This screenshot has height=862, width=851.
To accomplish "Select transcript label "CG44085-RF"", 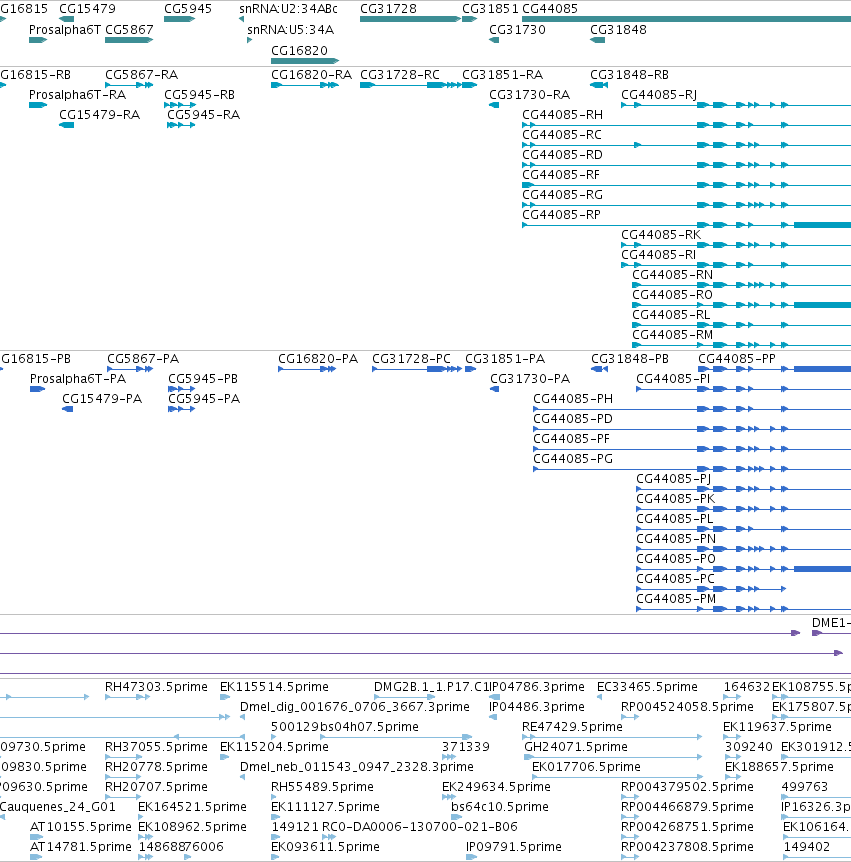I will (561, 175).
